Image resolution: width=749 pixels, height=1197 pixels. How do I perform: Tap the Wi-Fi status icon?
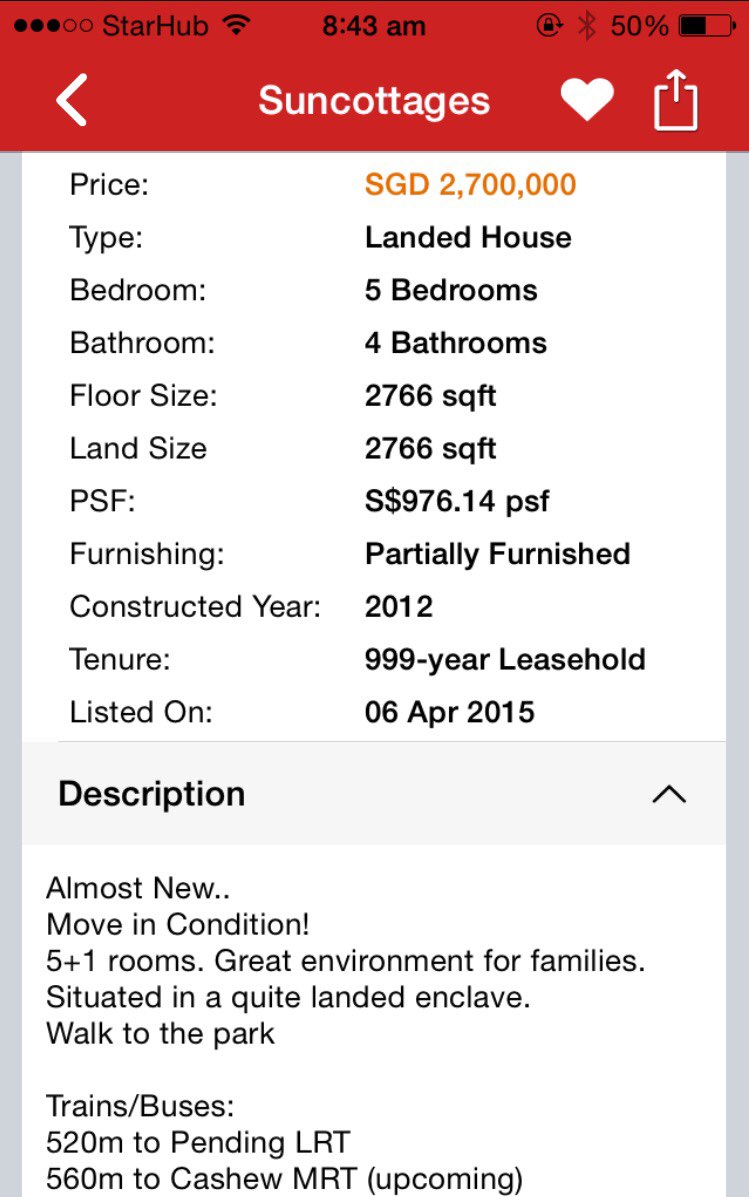236,26
